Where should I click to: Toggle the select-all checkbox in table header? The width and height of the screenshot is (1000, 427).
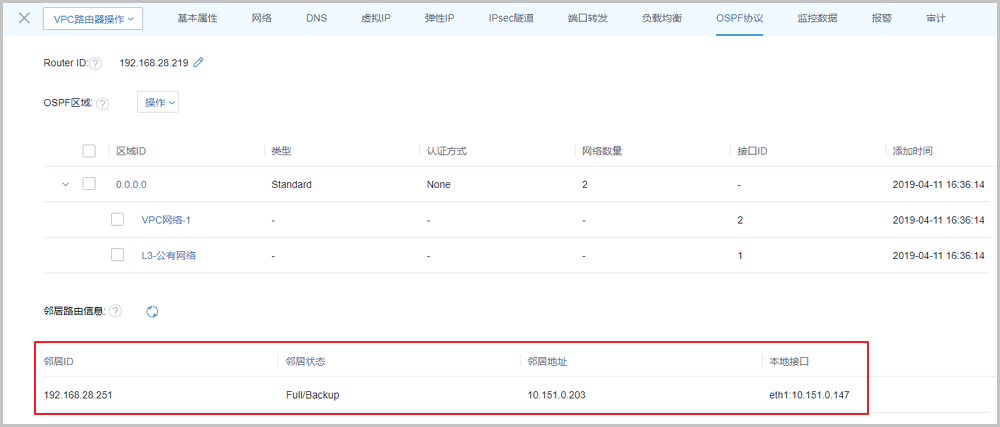89,151
